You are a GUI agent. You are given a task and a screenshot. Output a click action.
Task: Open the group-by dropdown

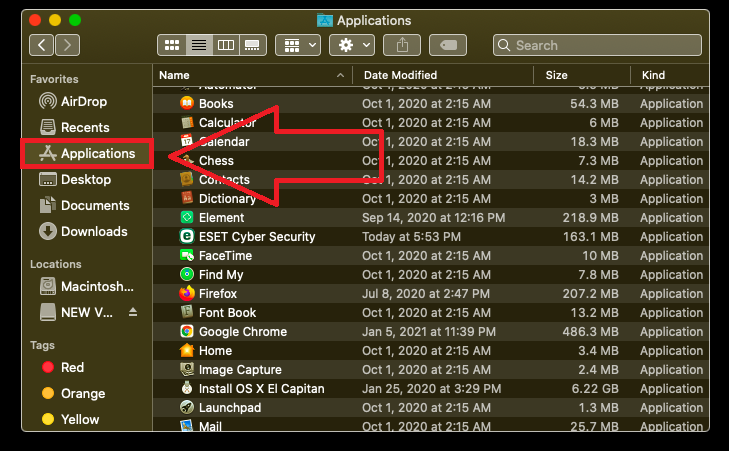[298, 45]
